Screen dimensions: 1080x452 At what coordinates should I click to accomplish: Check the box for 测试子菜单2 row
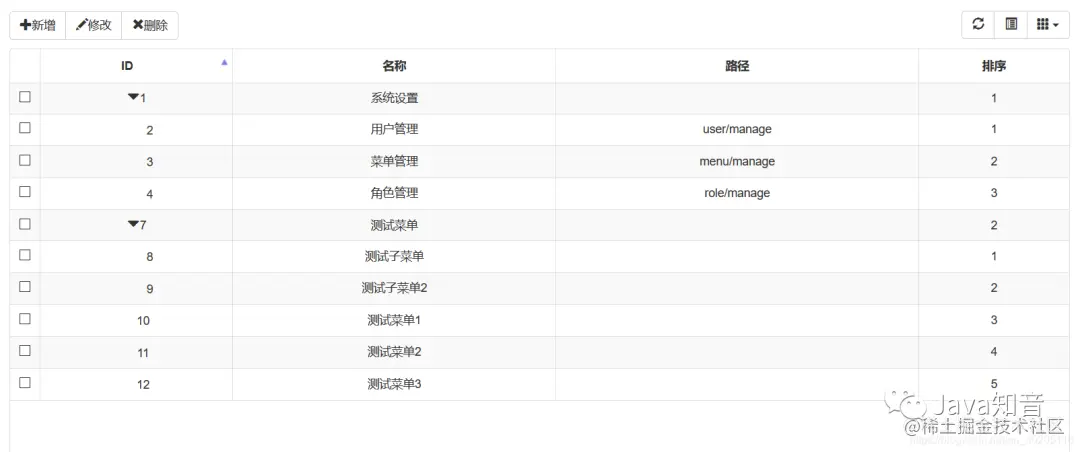[x=25, y=287]
